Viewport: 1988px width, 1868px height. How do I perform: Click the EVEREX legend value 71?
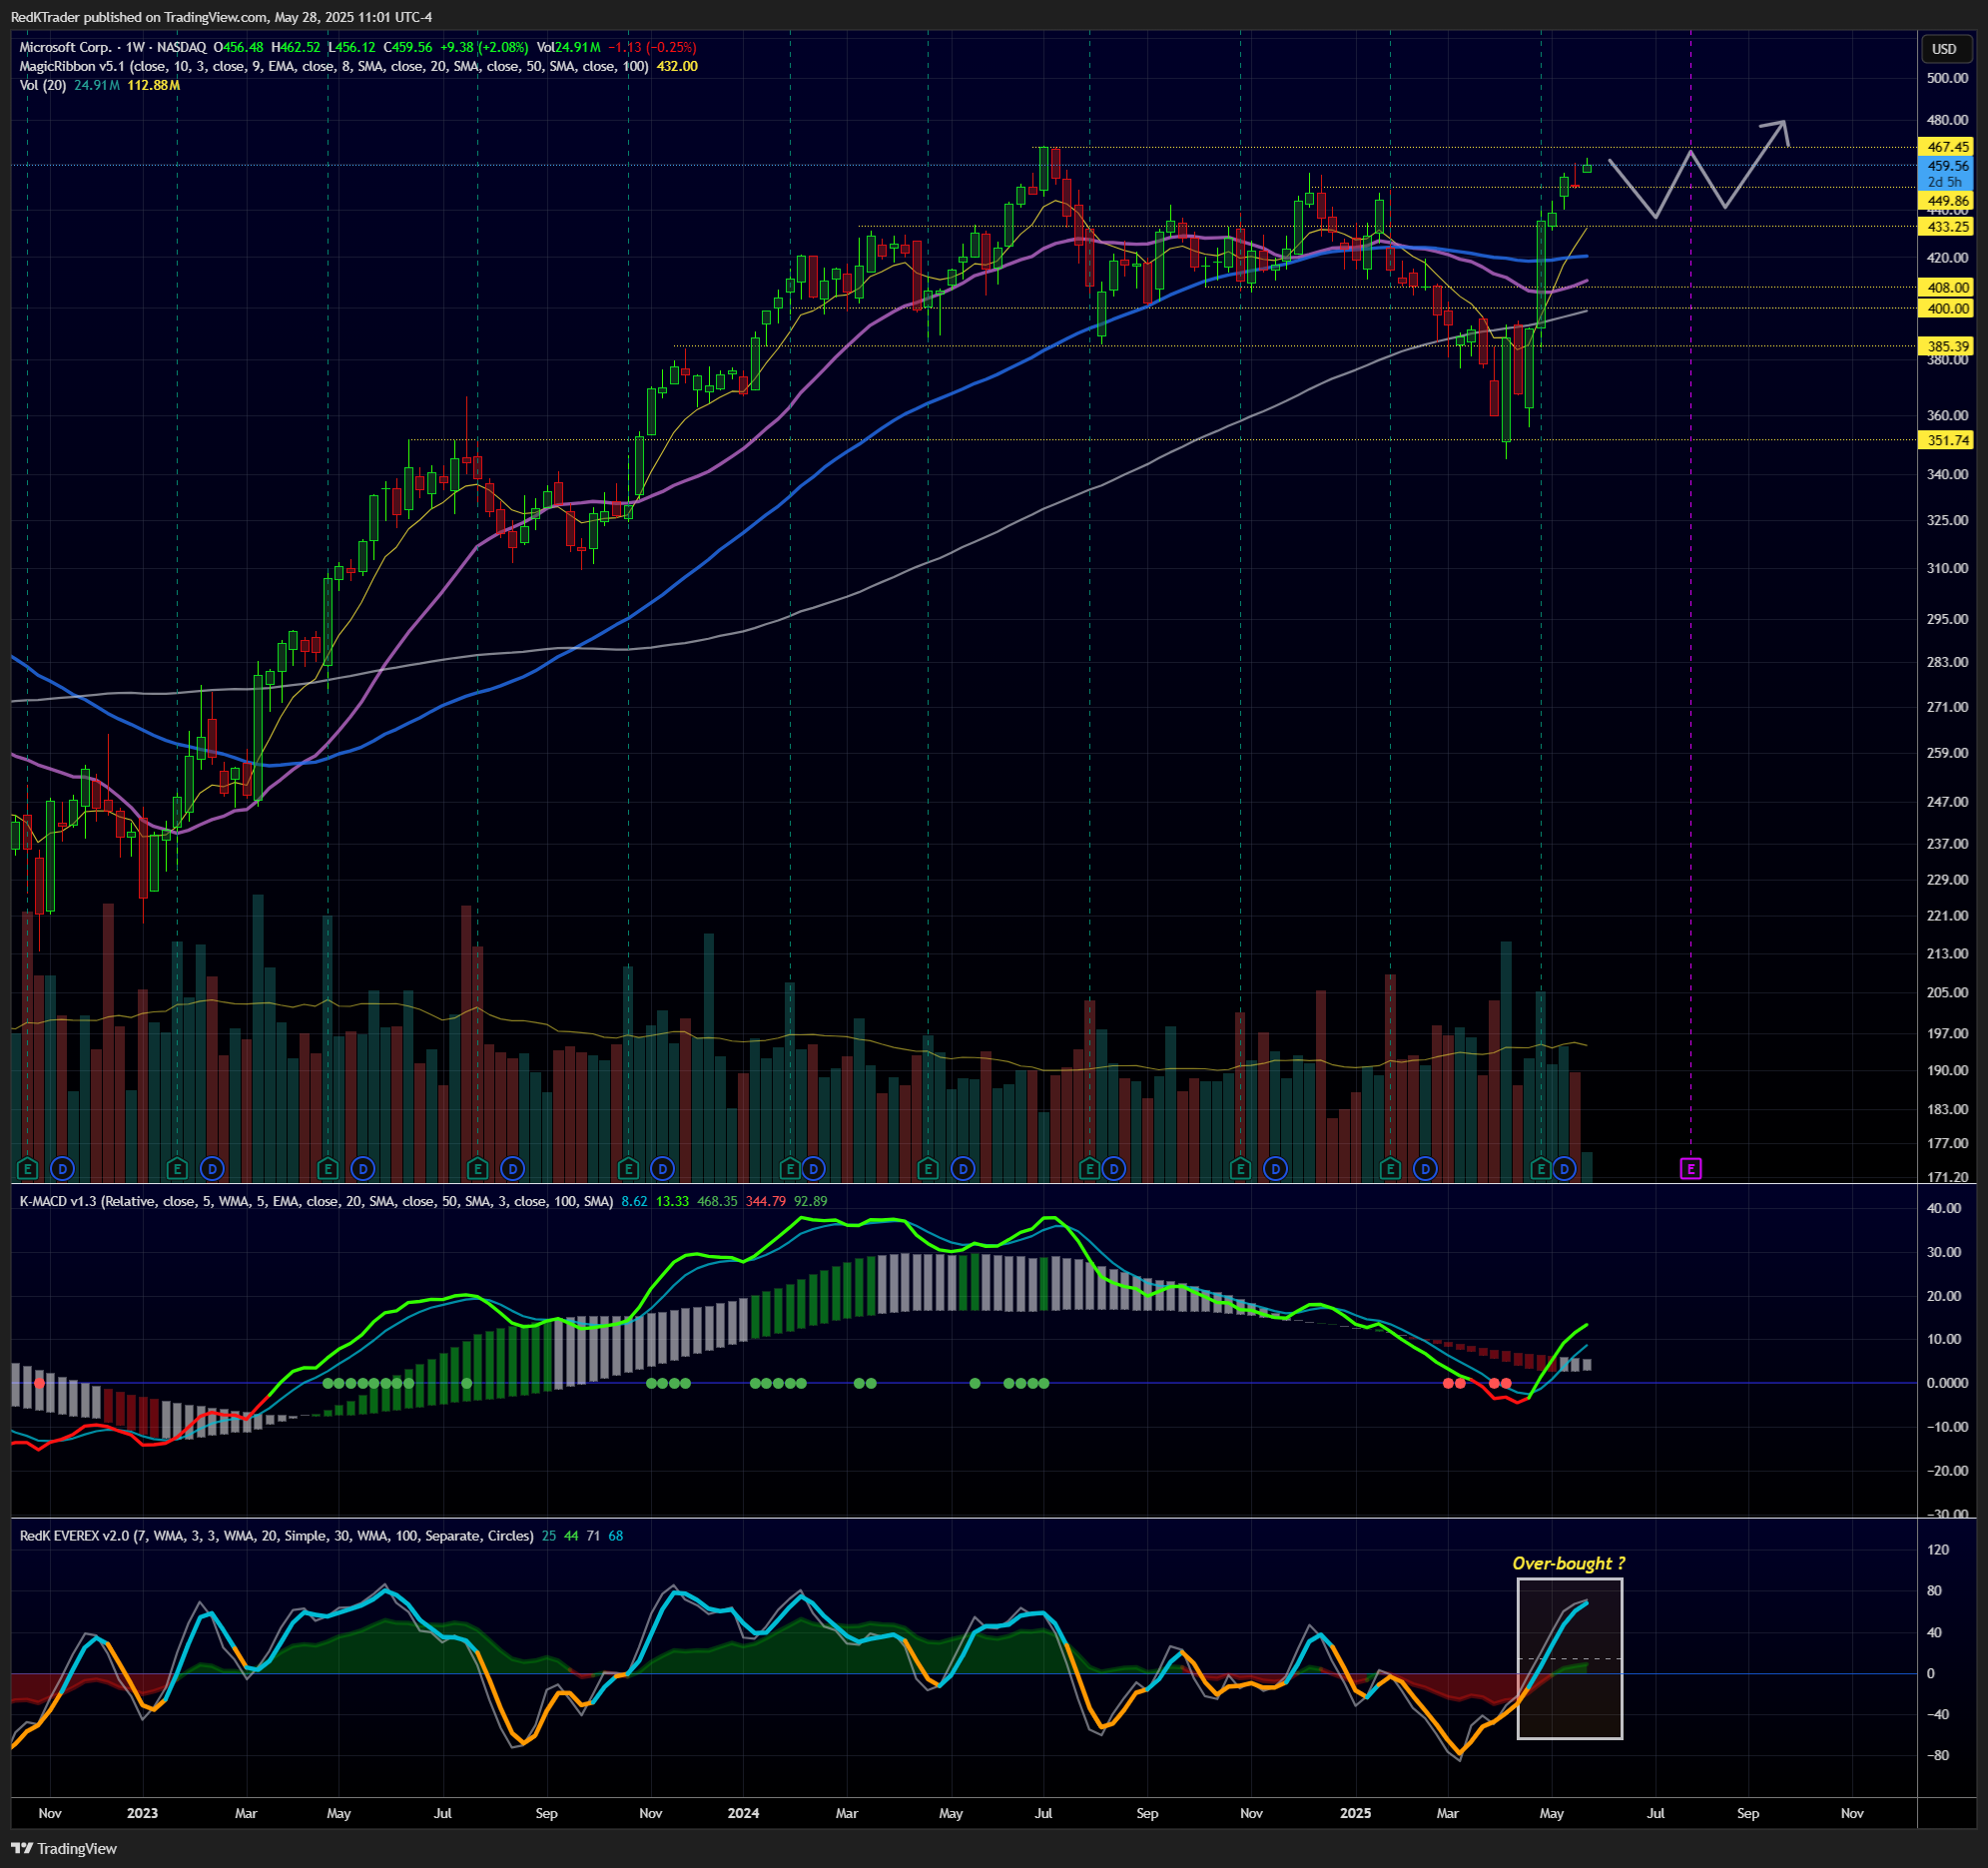(x=594, y=1536)
